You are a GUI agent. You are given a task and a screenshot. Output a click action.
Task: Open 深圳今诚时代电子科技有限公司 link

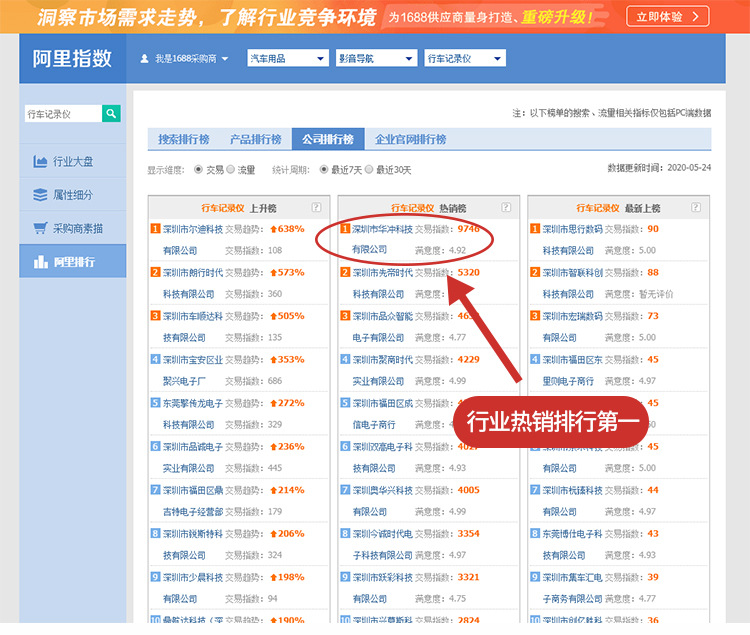coord(382,544)
